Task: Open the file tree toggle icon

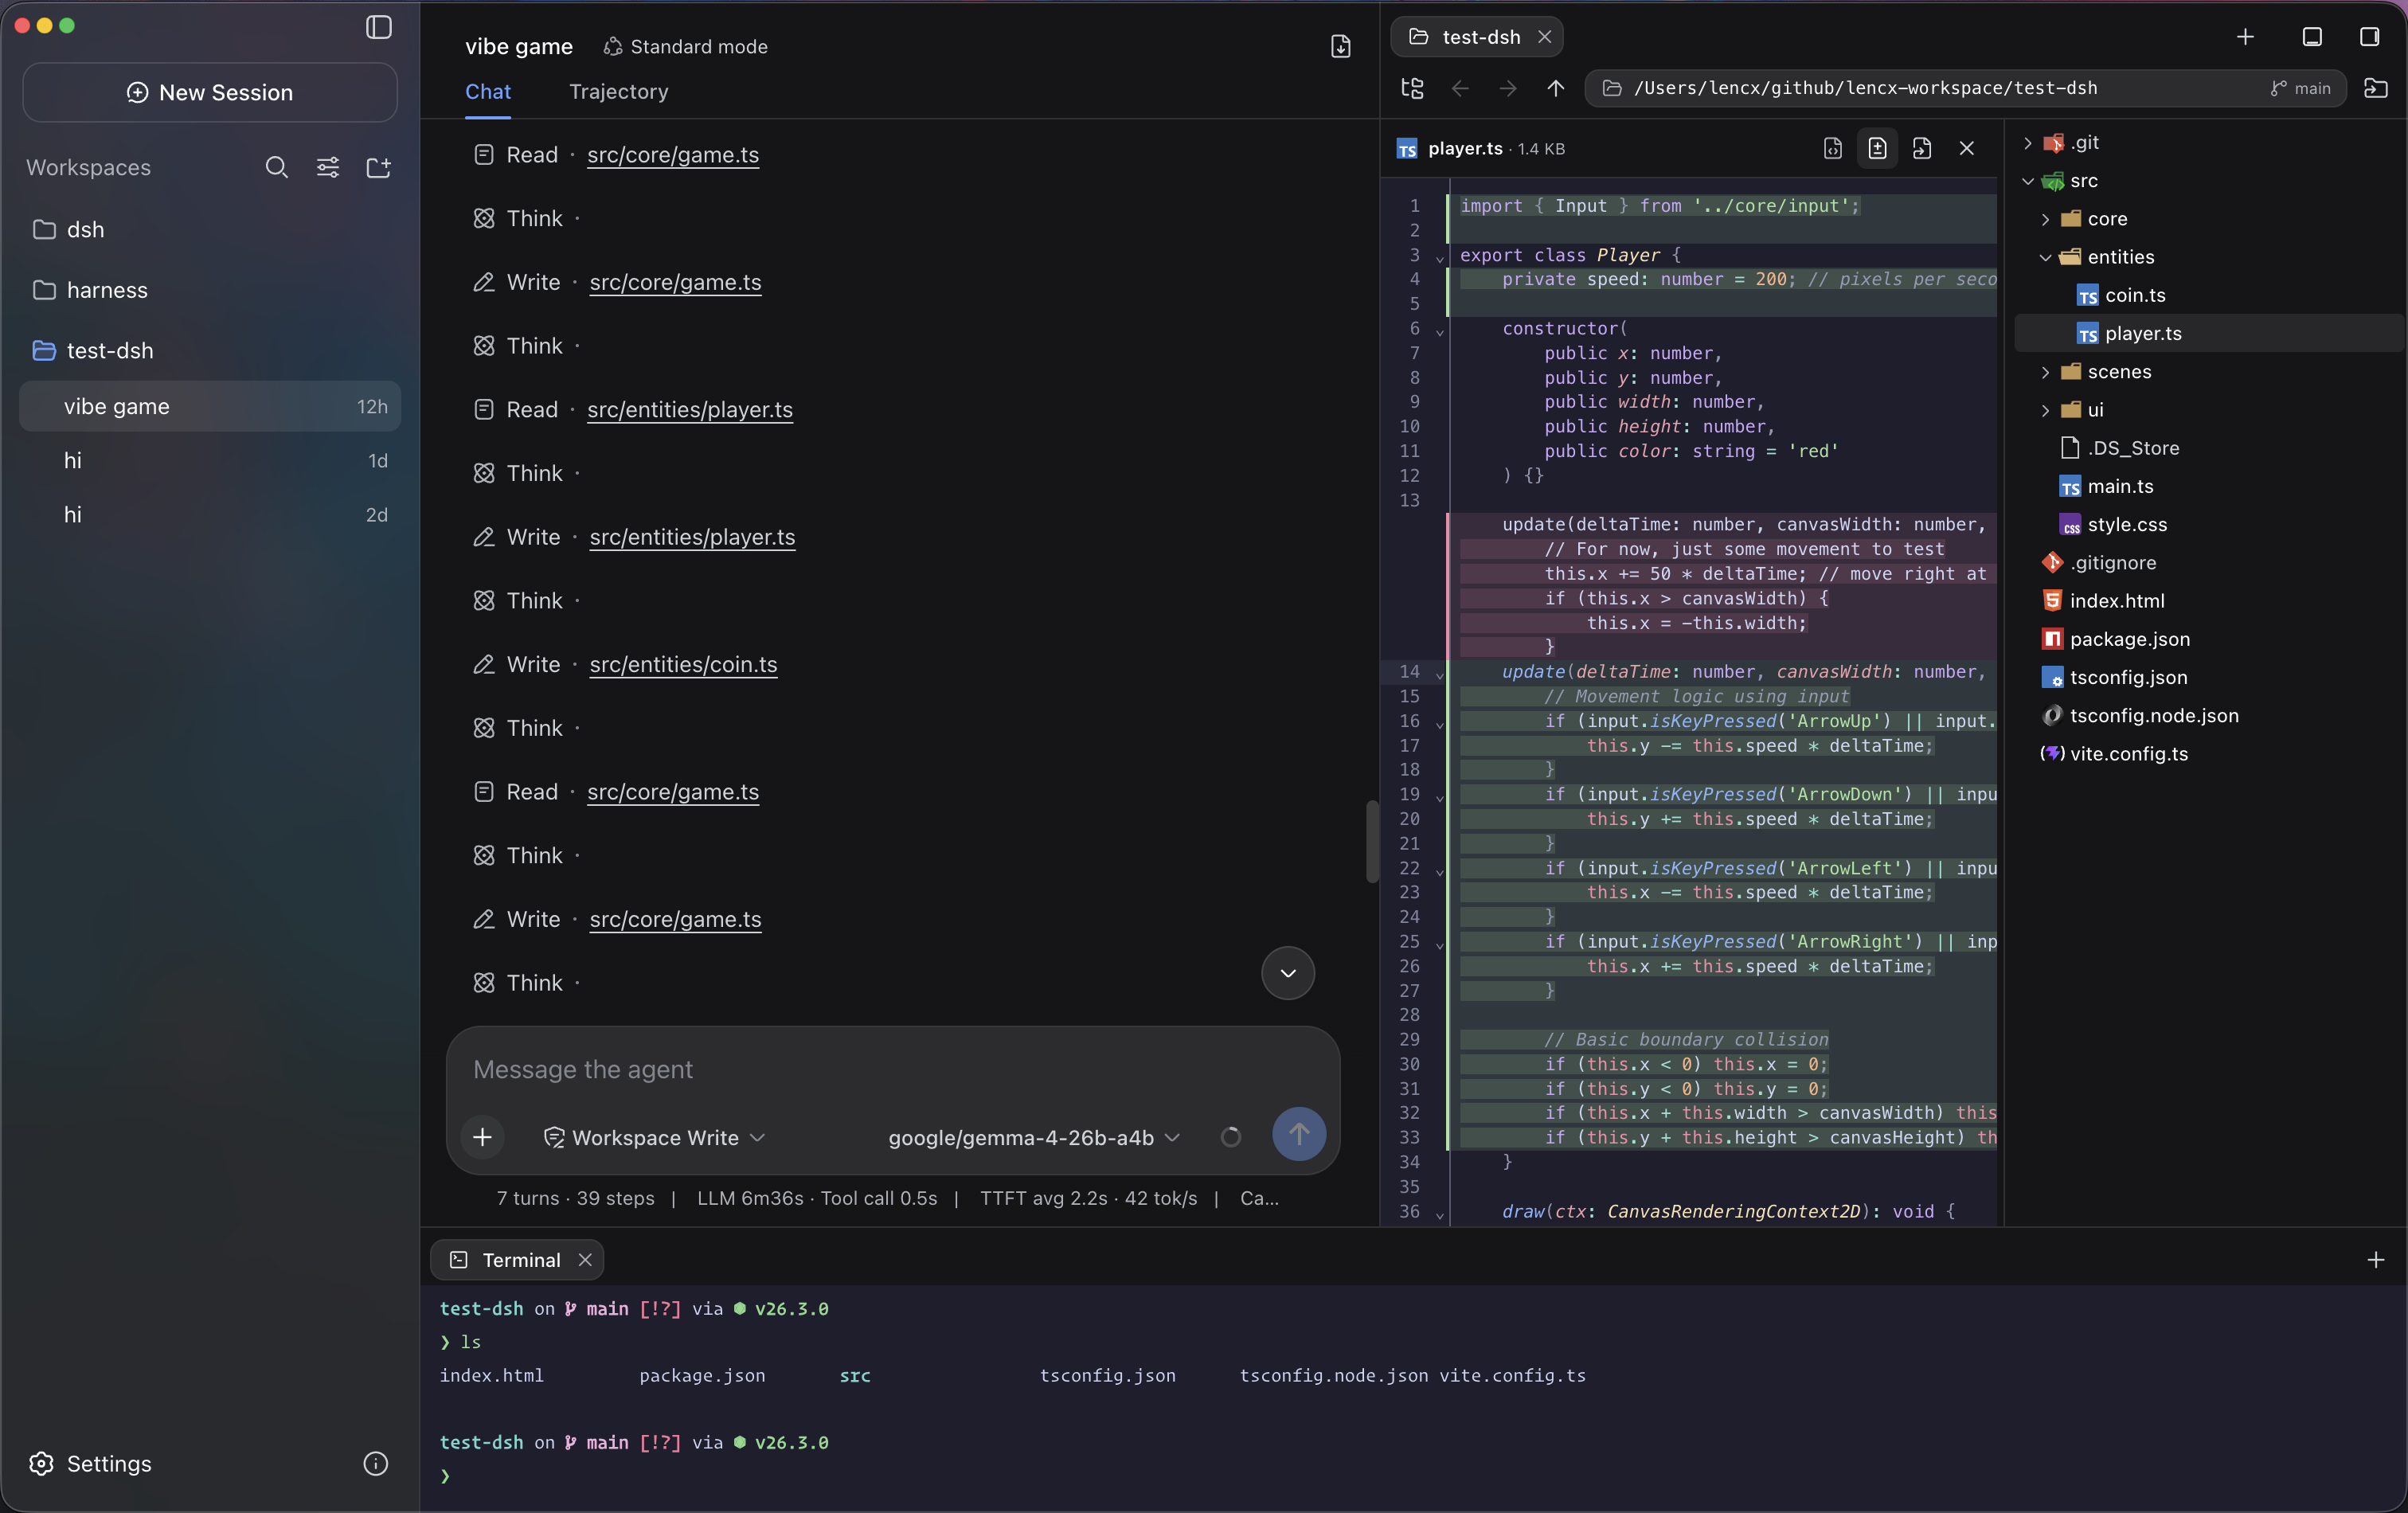Action: point(1412,88)
